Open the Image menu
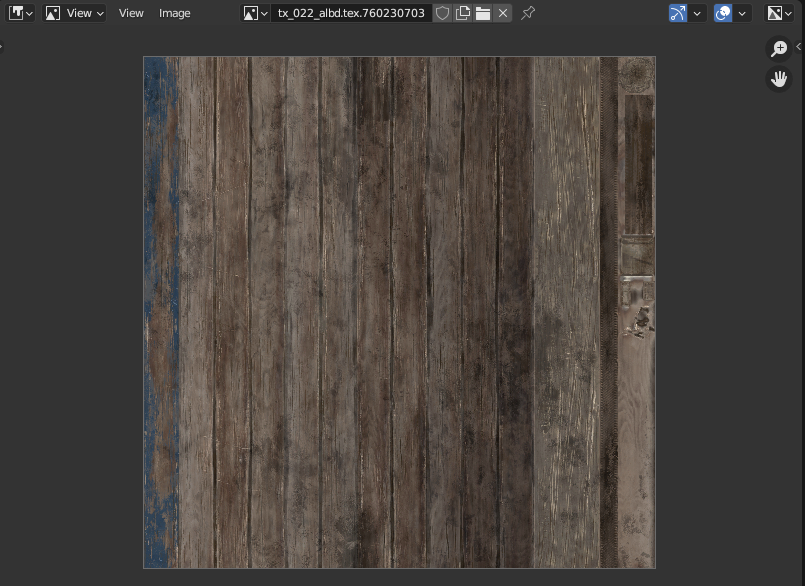This screenshot has height=586, width=805. 175,13
